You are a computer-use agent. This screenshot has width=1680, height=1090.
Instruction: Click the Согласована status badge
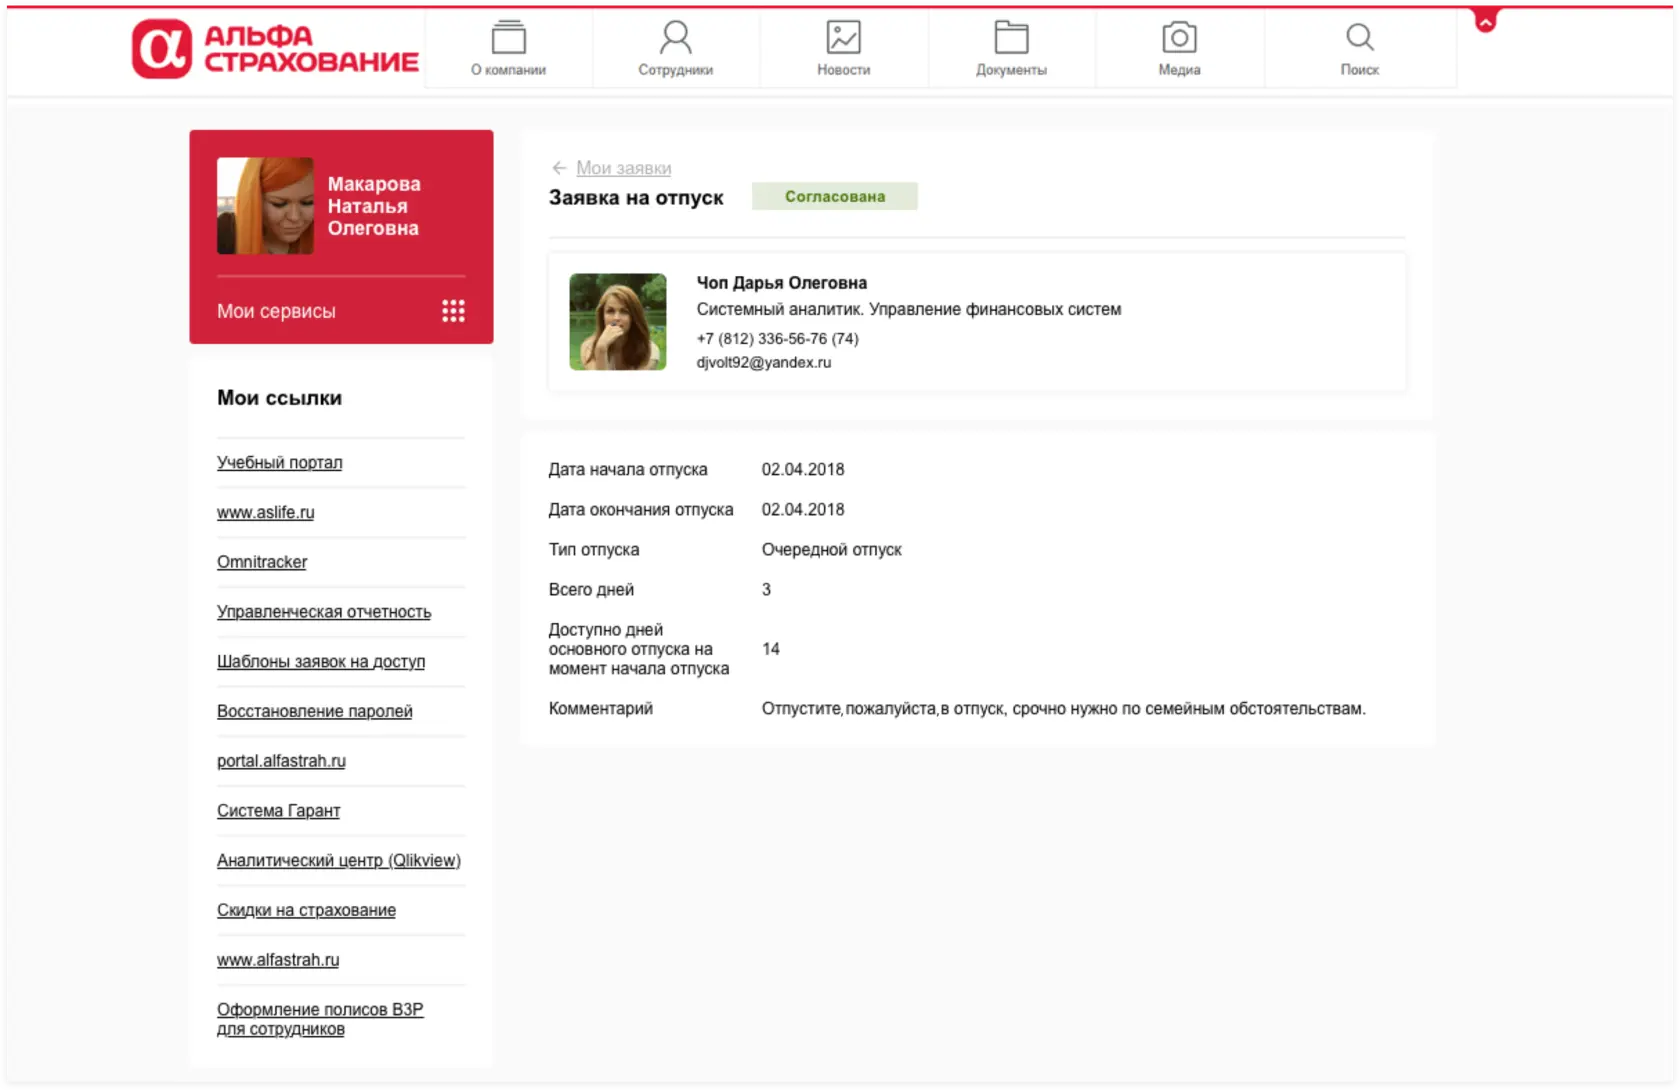point(835,196)
